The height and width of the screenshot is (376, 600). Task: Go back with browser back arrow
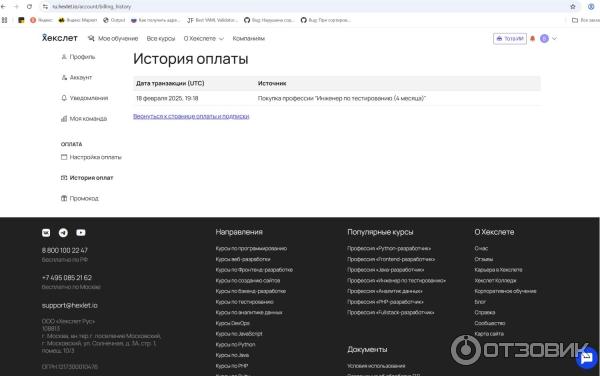(3, 7)
